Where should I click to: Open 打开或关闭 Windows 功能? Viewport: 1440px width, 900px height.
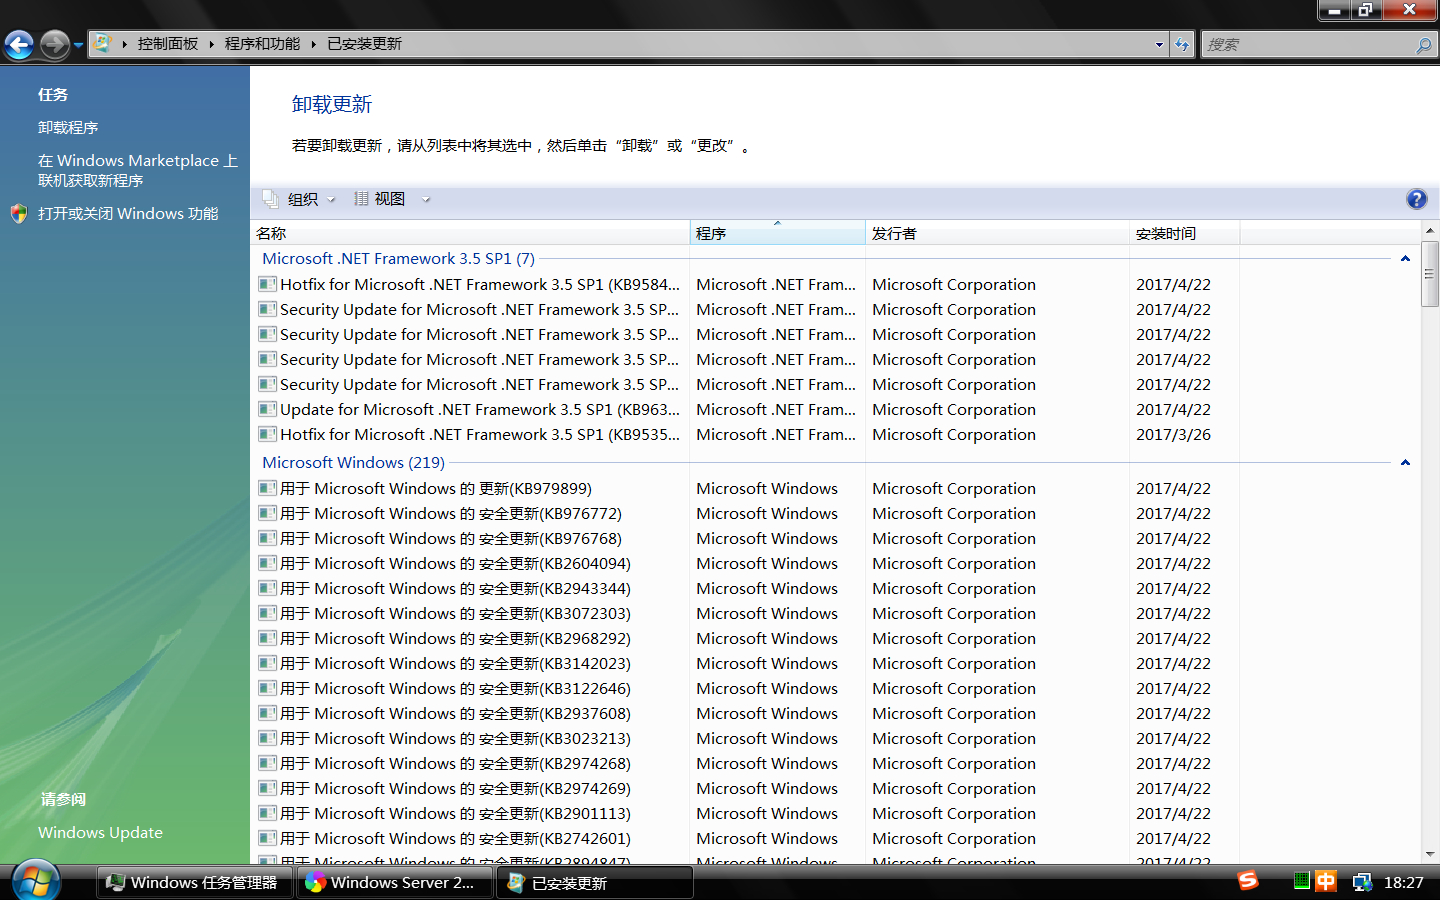point(128,213)
